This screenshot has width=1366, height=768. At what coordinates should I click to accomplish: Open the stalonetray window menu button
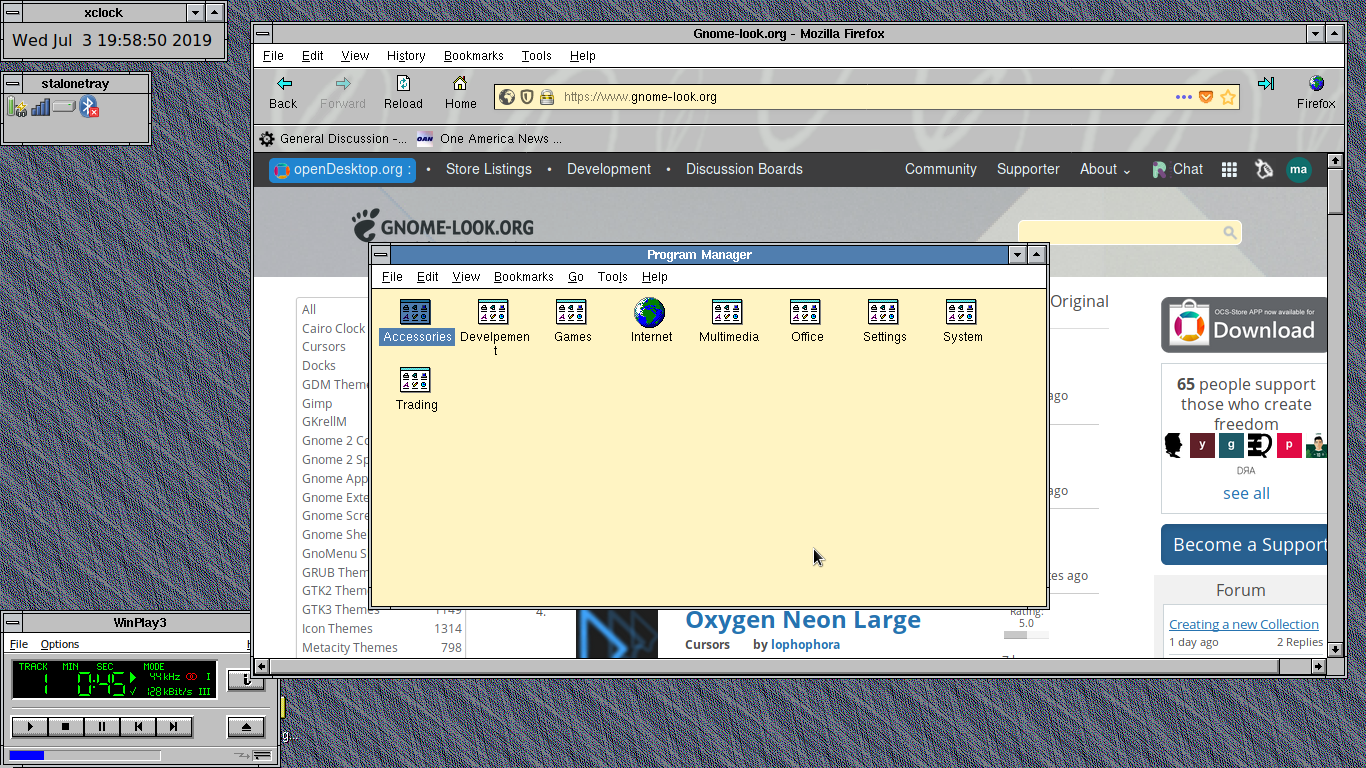coord(14,84)
